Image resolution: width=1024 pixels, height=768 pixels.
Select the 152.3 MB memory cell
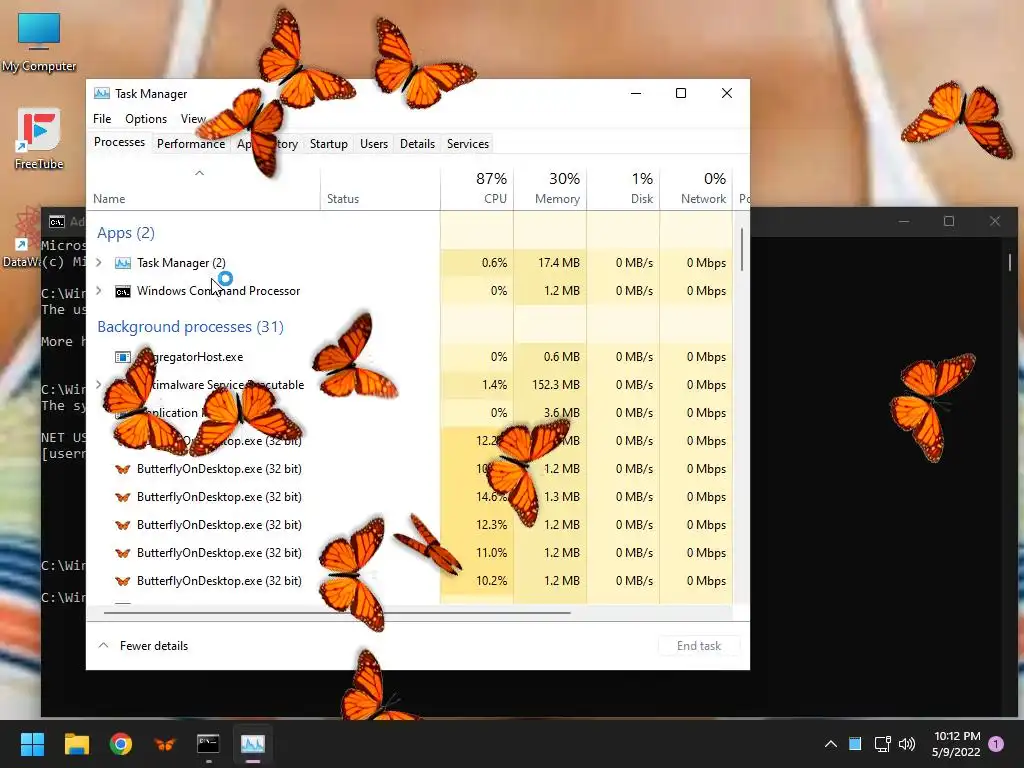click(x=550, y=385)
